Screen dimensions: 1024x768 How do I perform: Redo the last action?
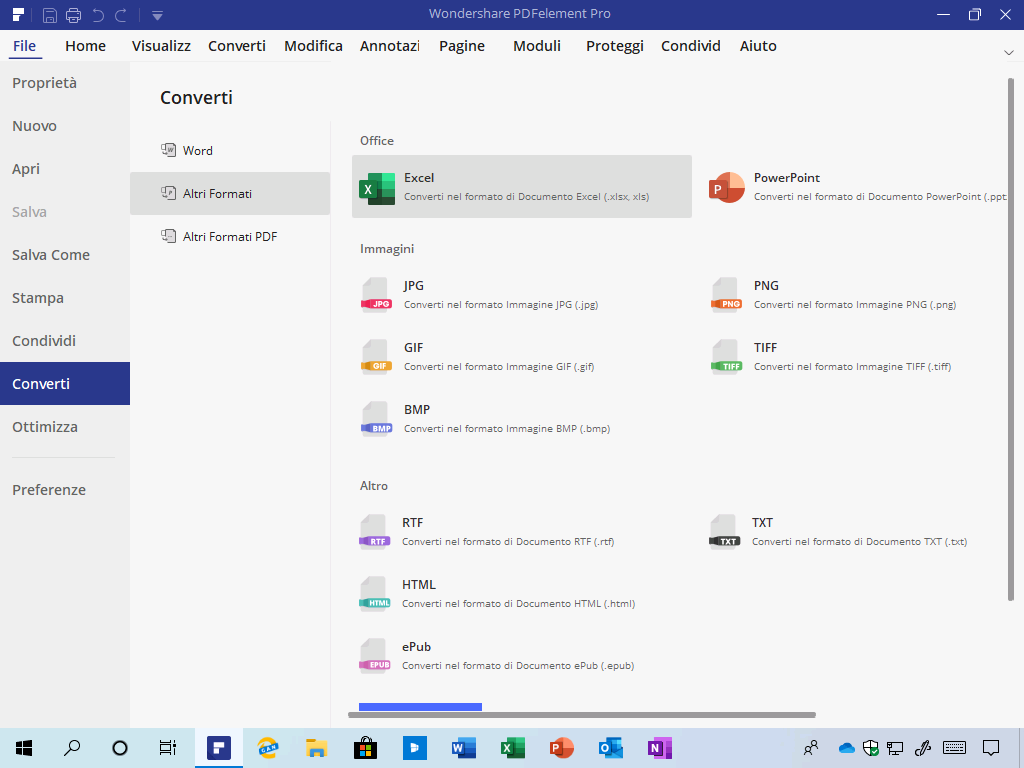pyautogui.click(x=121, y=14)
